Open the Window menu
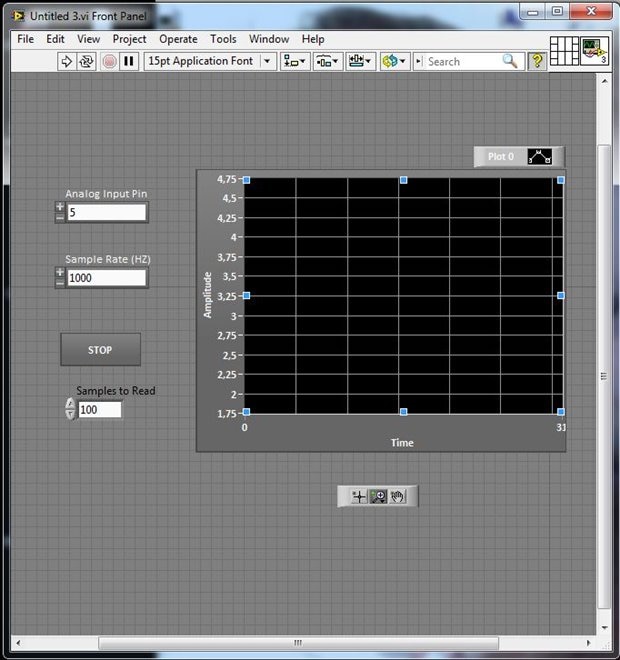Viewport: 620px width, 660px height. point(269,39)
